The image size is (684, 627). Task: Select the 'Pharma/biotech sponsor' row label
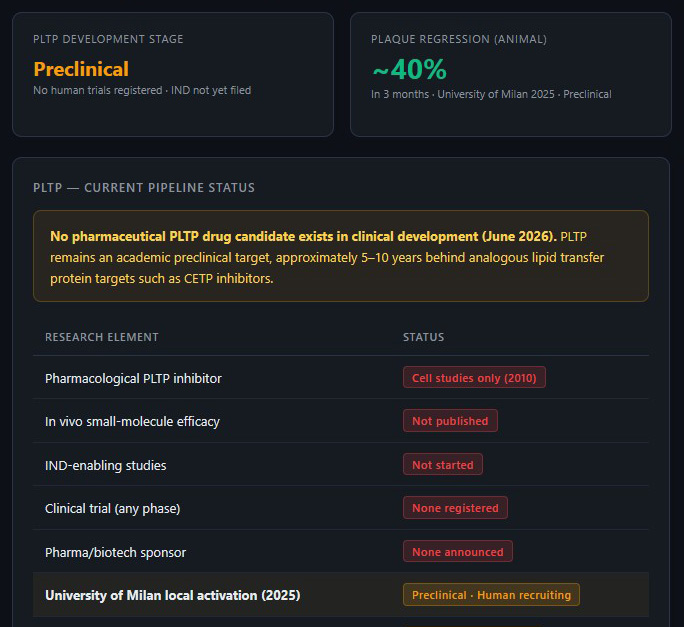click(x=116, y=552)
